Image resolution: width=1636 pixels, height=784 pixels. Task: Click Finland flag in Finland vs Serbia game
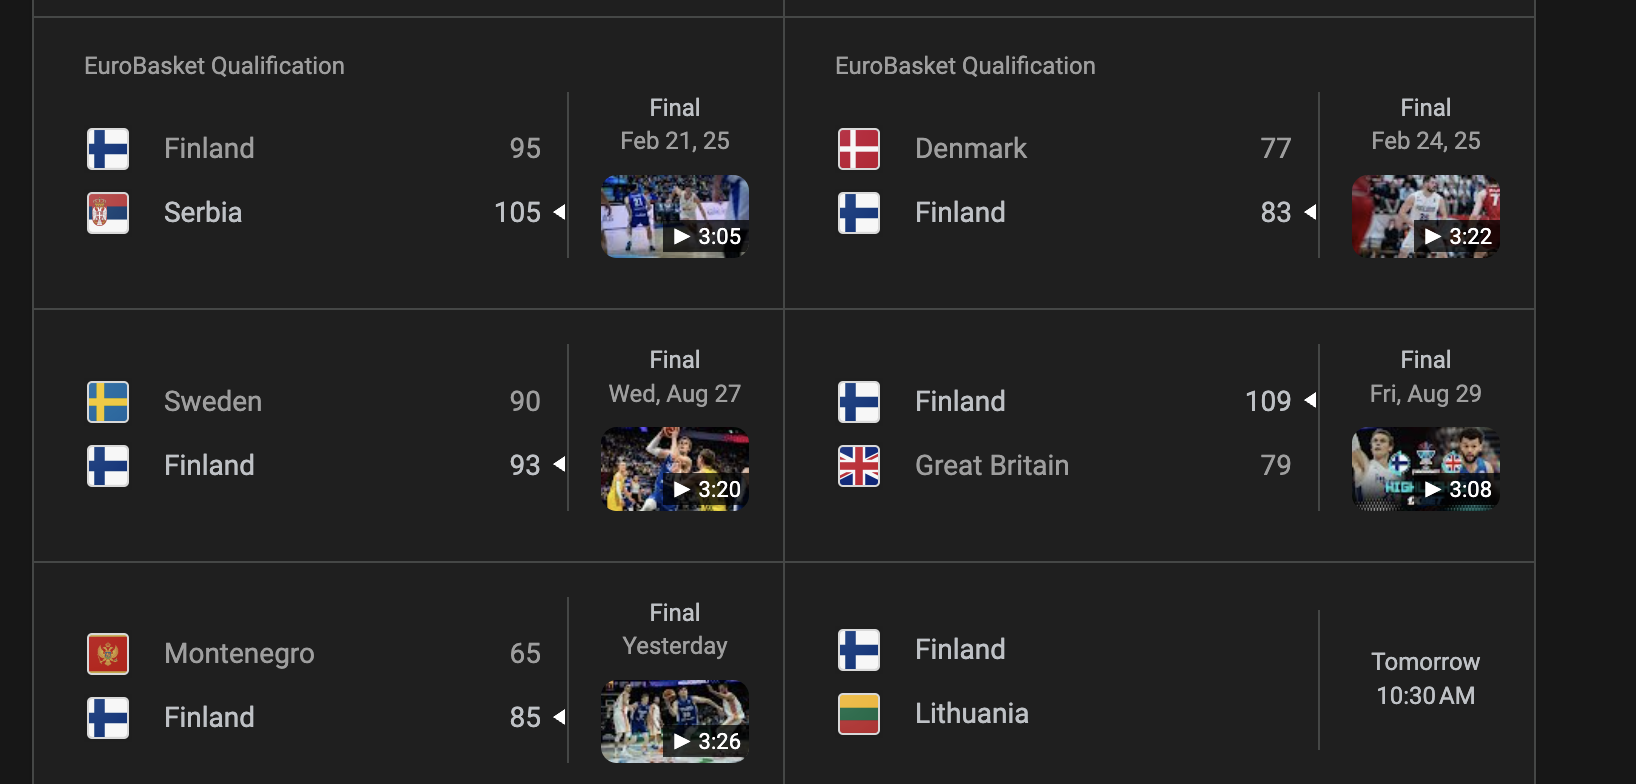point(108,149)
